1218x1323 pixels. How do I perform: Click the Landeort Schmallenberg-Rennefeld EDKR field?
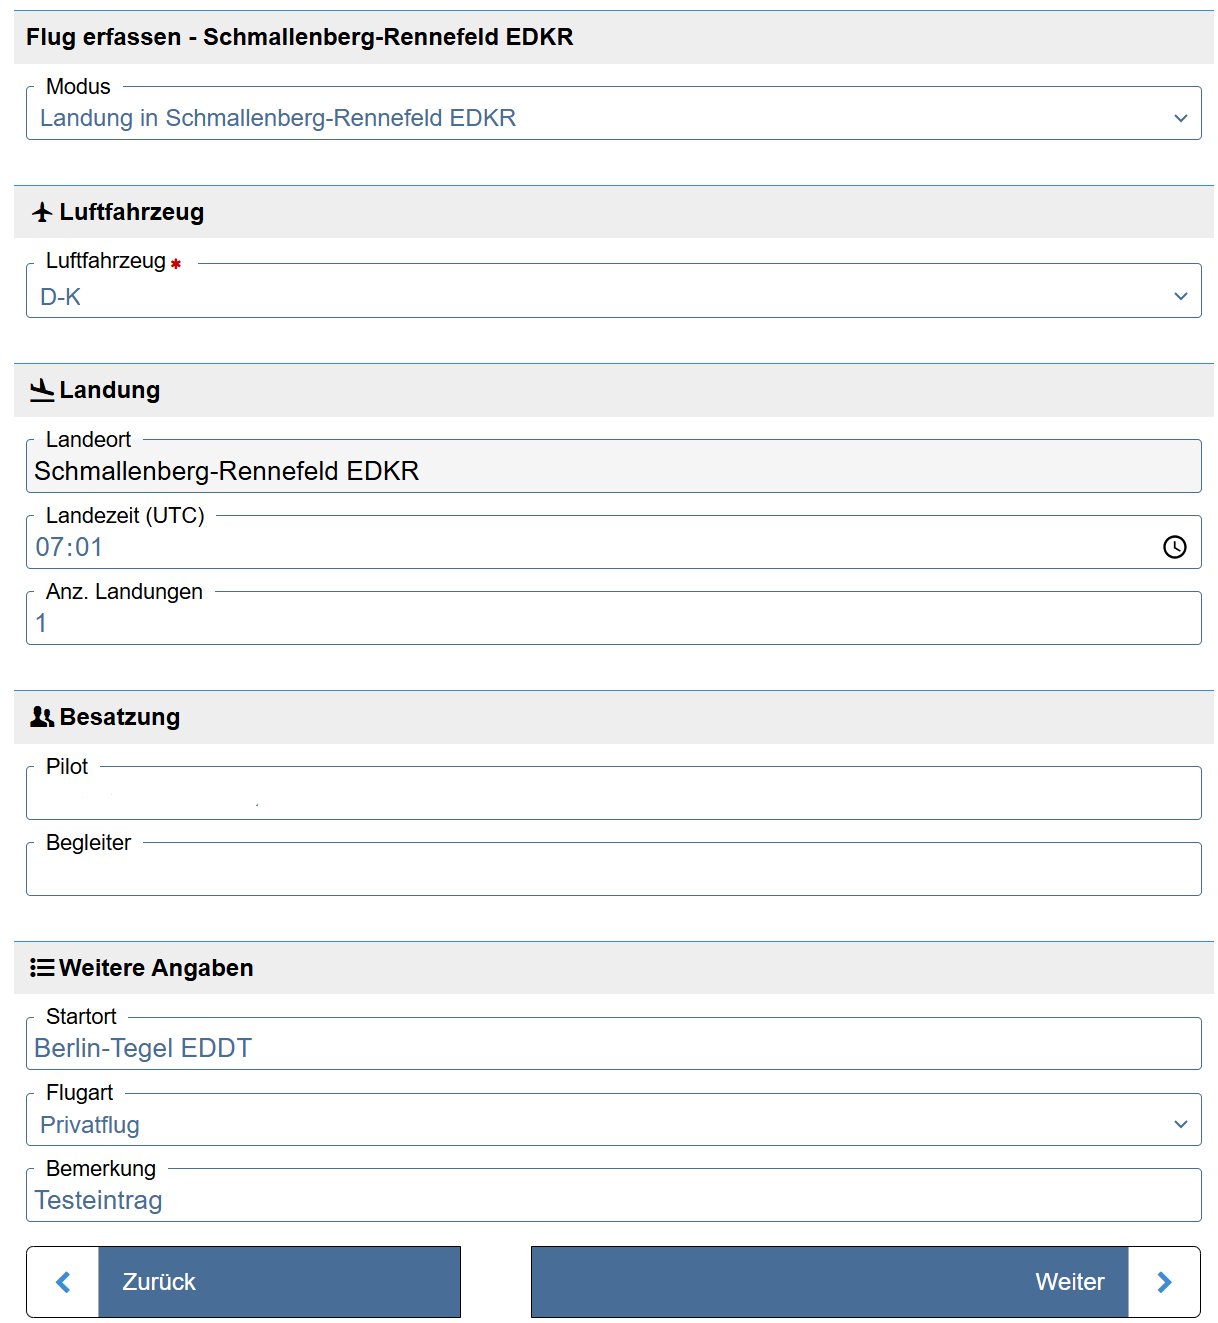[613, 471]
